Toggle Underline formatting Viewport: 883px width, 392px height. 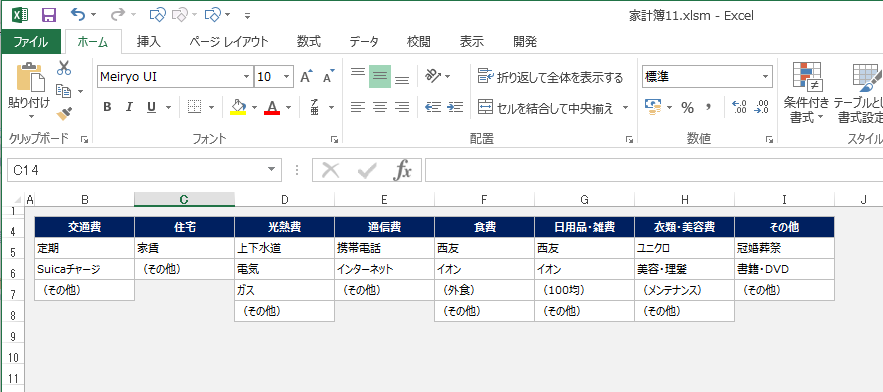pyautogui.click(x=151, y=107)
